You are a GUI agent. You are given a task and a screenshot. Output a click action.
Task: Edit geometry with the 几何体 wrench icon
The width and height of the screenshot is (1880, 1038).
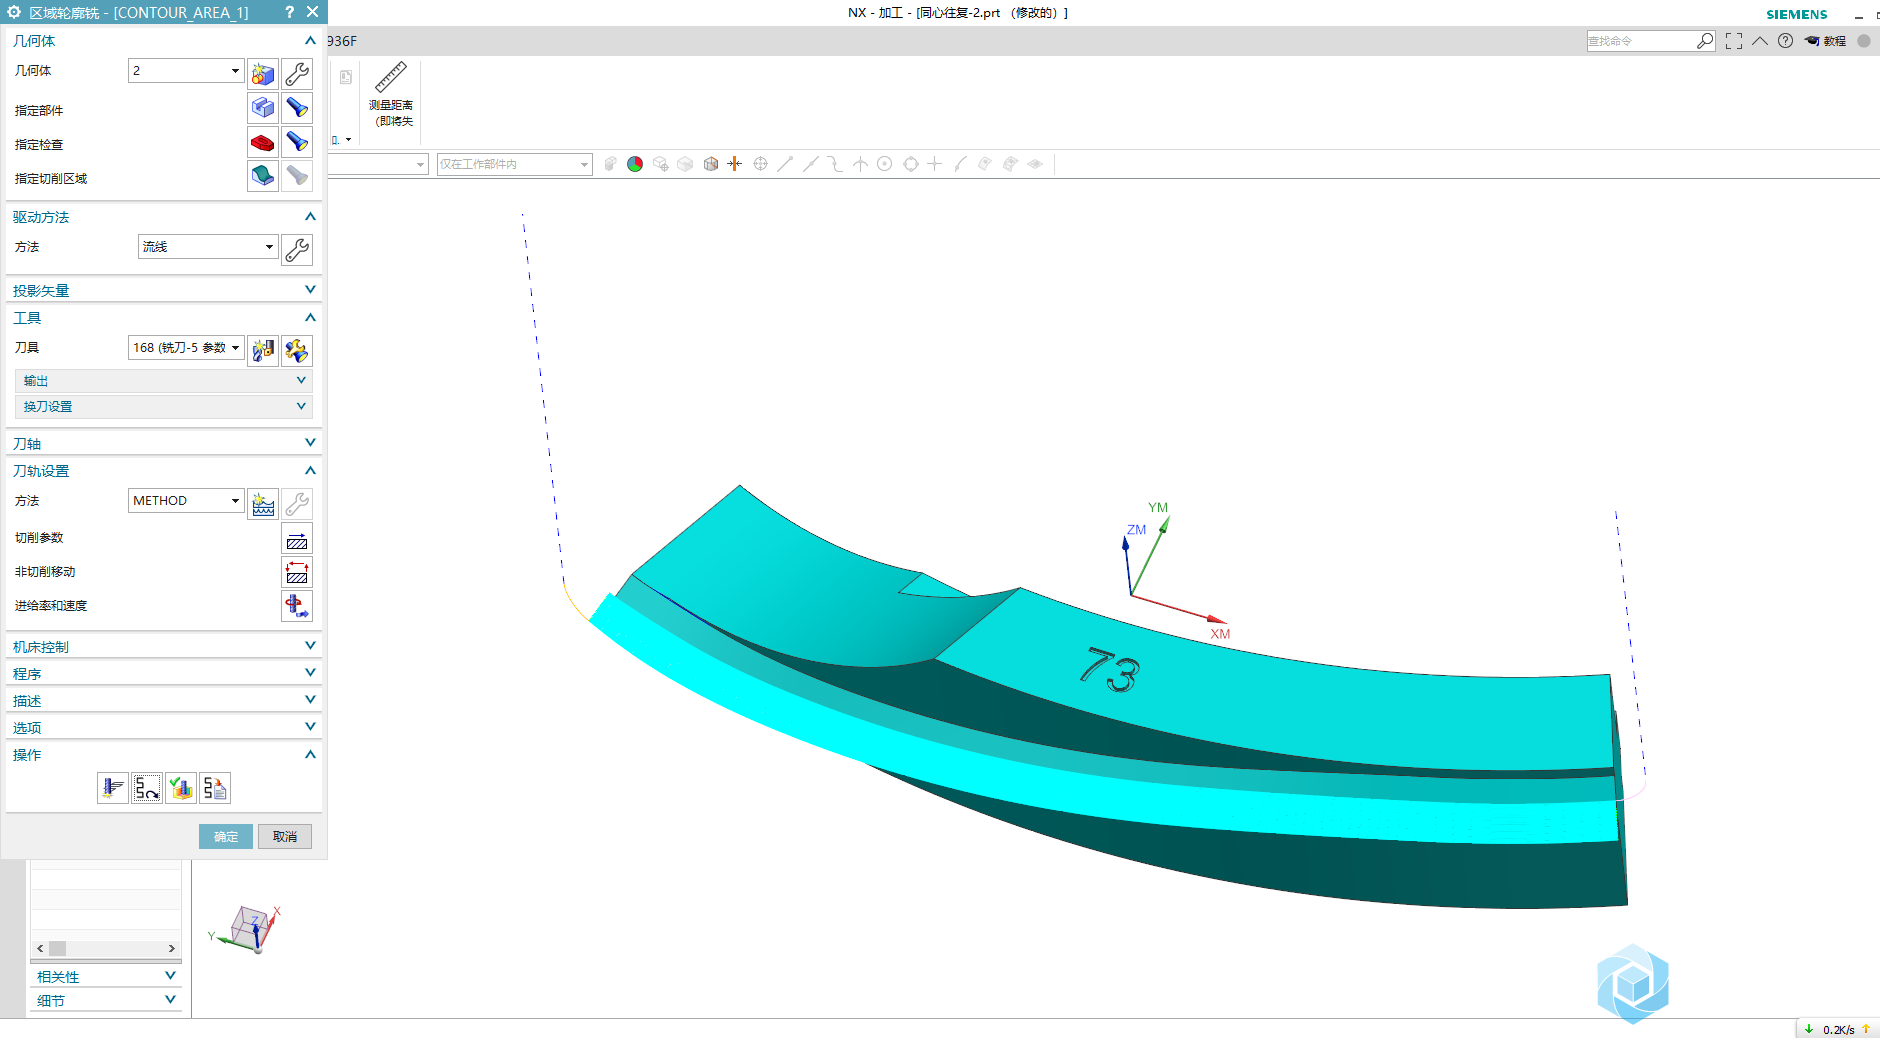point(297,74)
